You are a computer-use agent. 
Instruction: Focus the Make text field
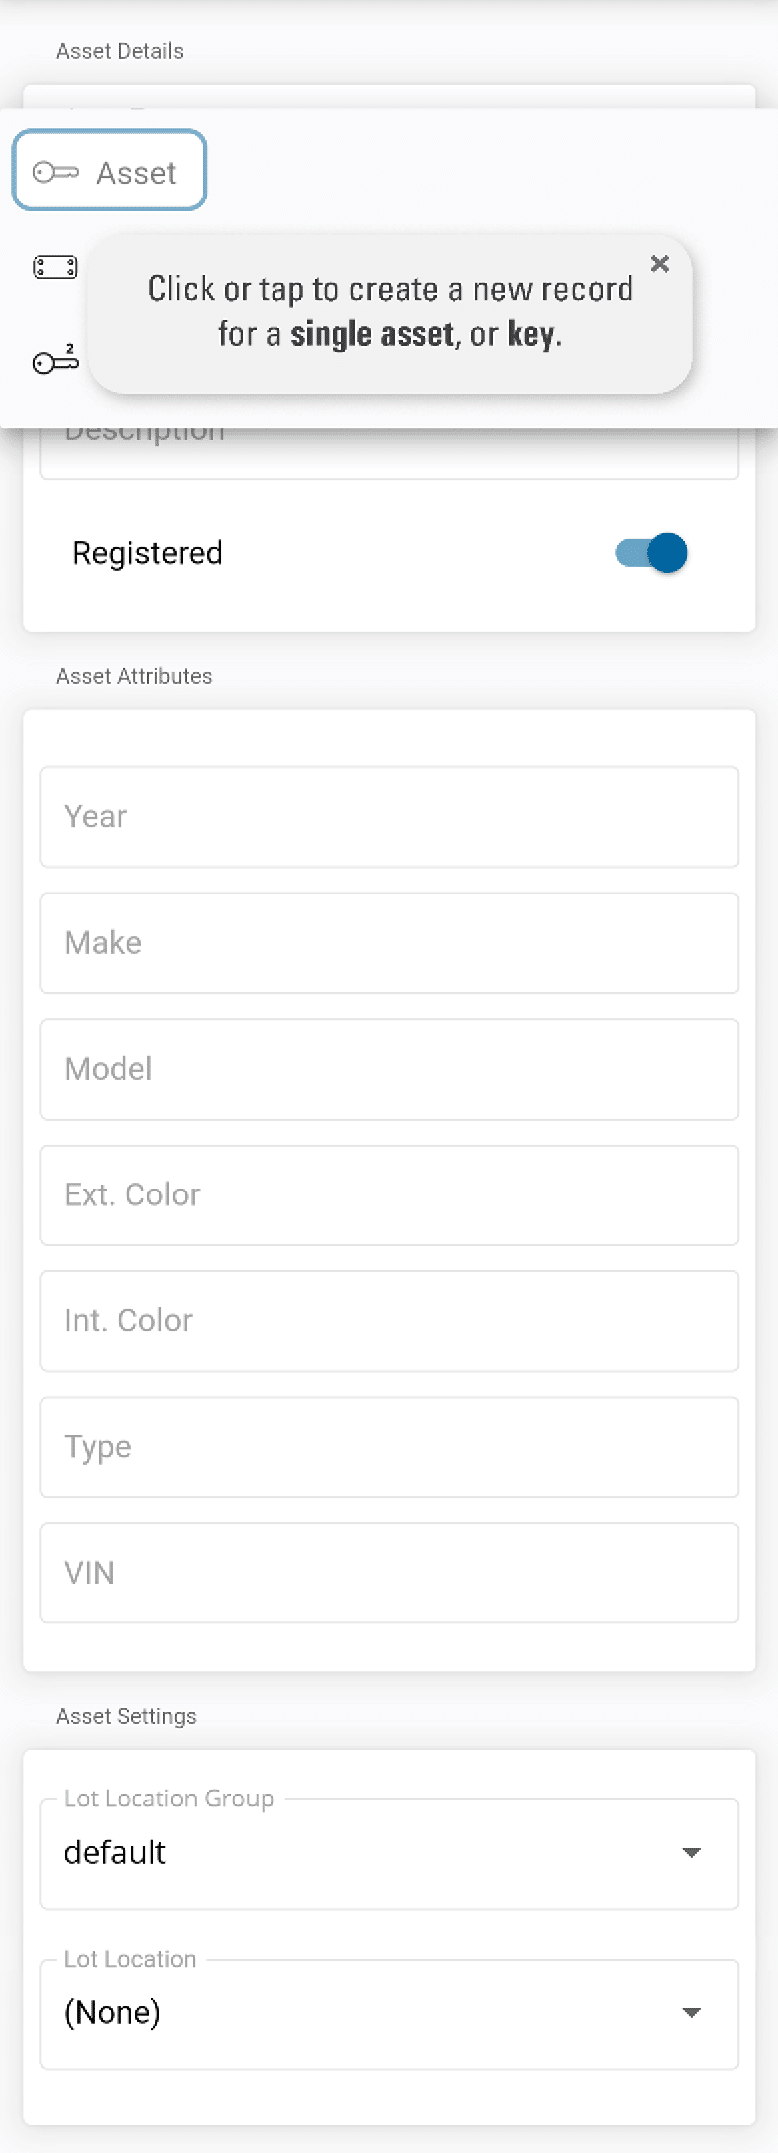[x=389, y=943]
